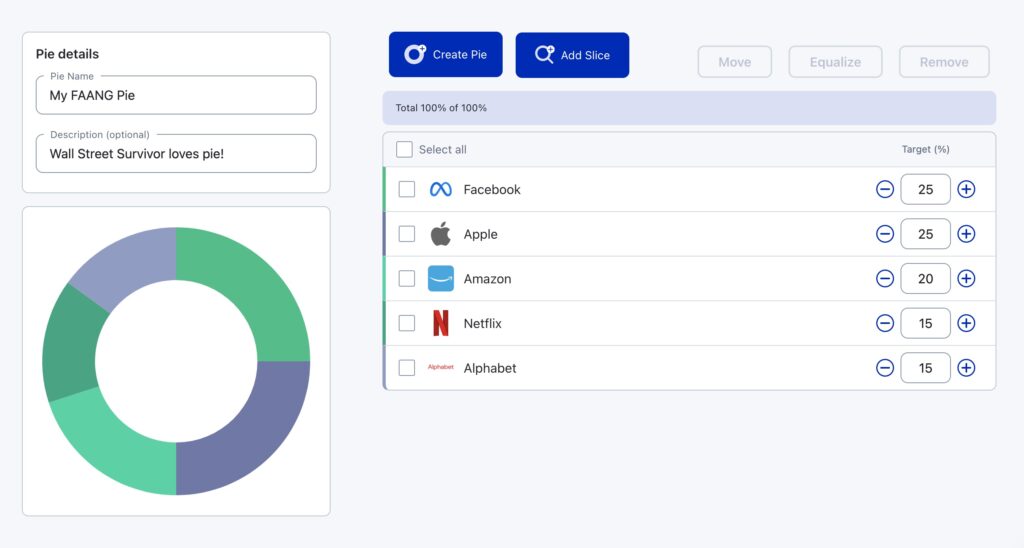Increase Facebook target with plus icon
Viewport: 1024px width, 548px height.
tap(967, 189)
